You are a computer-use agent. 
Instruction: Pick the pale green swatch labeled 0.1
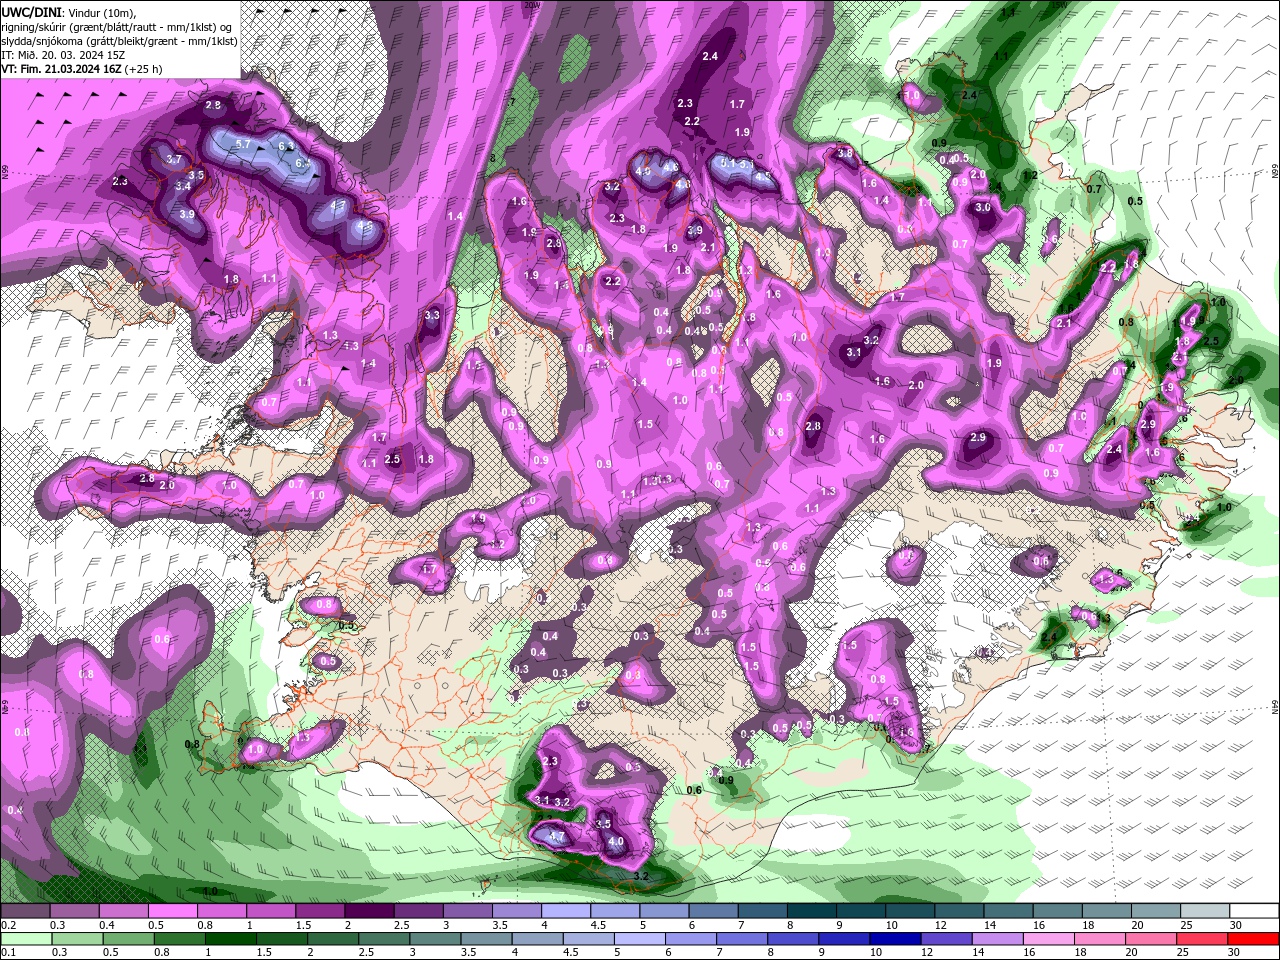pos(25,939)
